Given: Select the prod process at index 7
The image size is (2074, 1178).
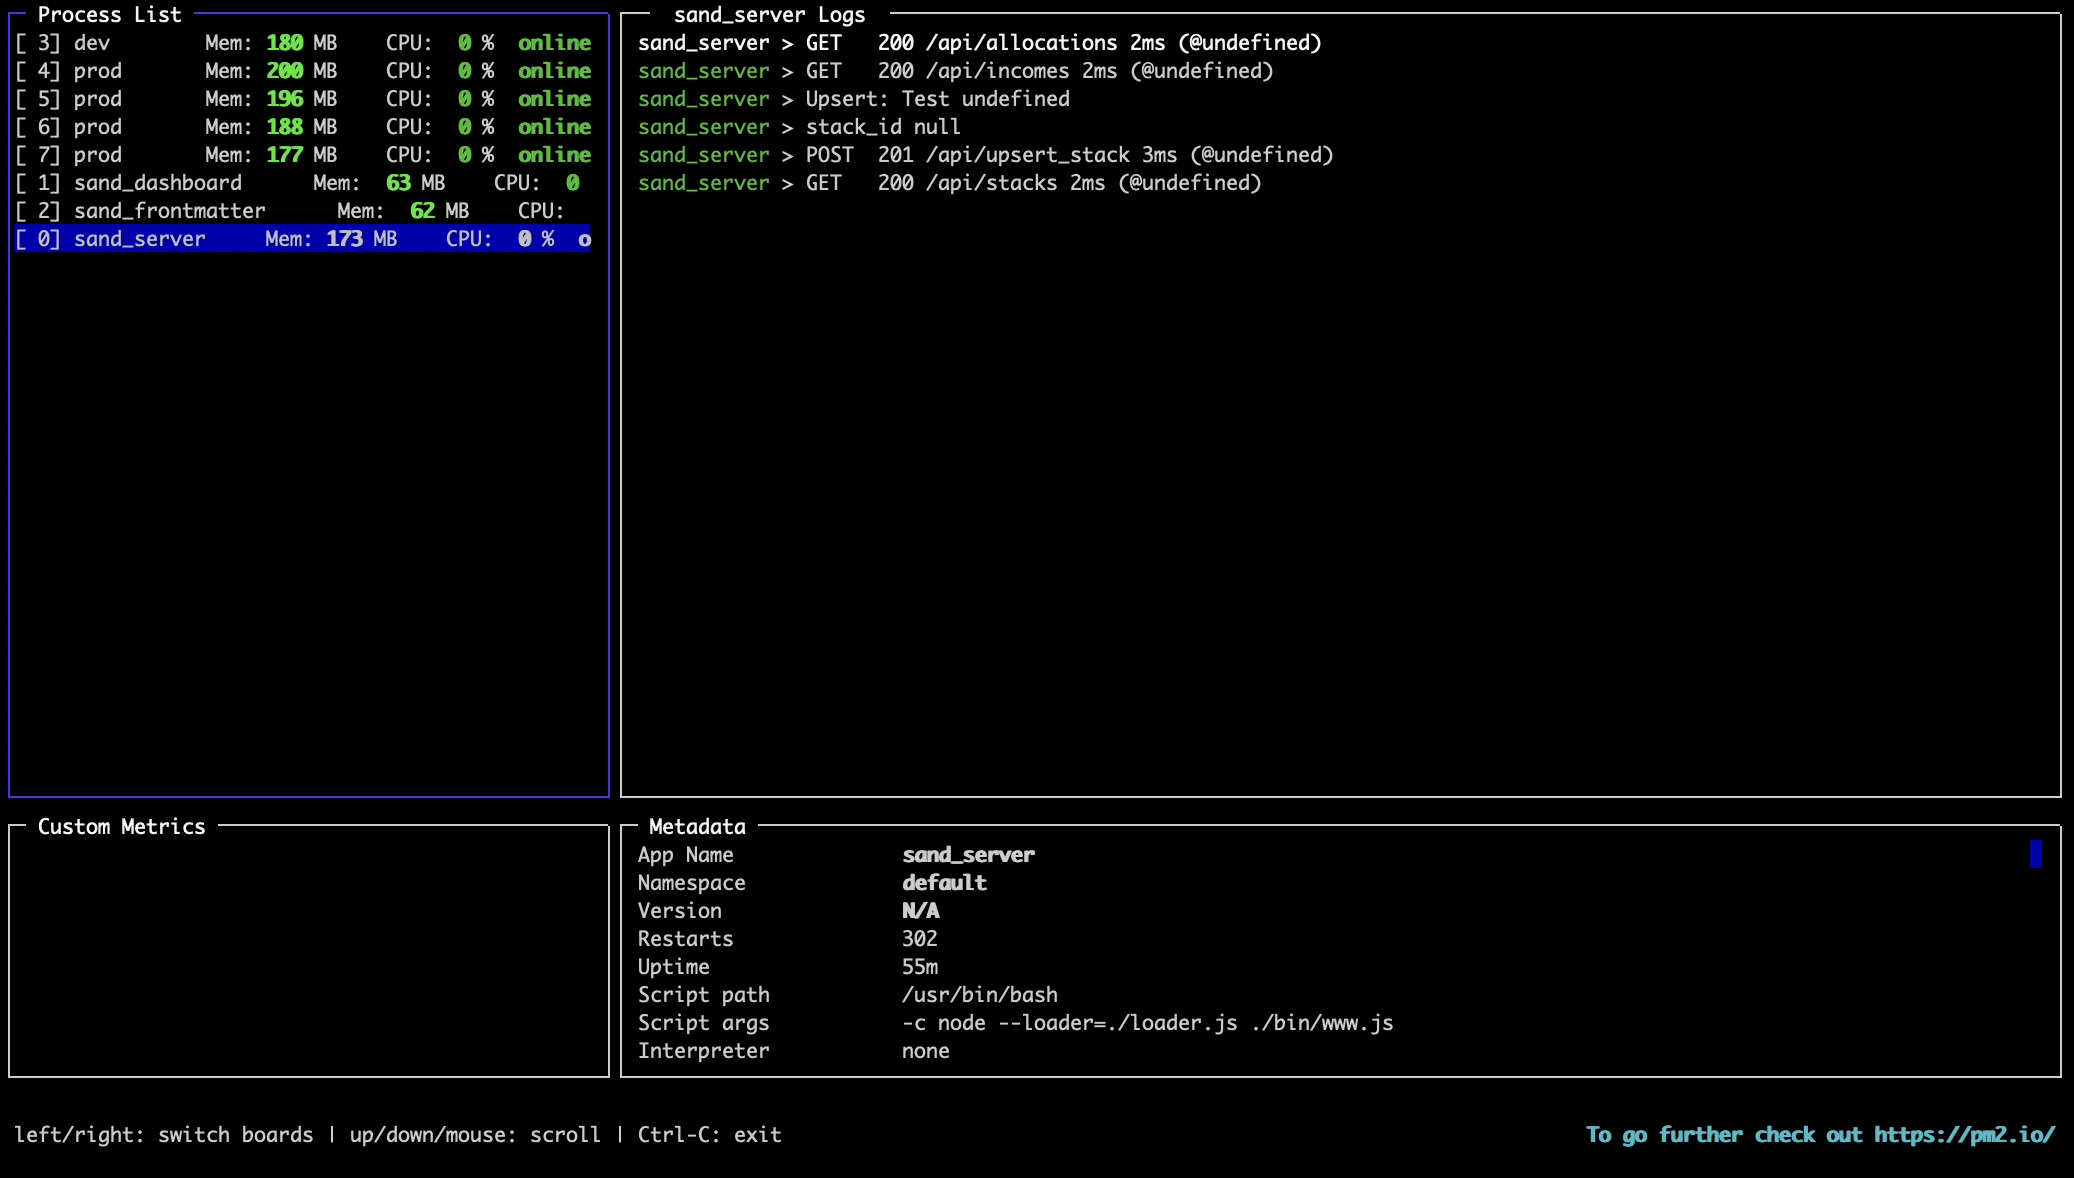Looking at the screenshot, I should pos(98,155).
